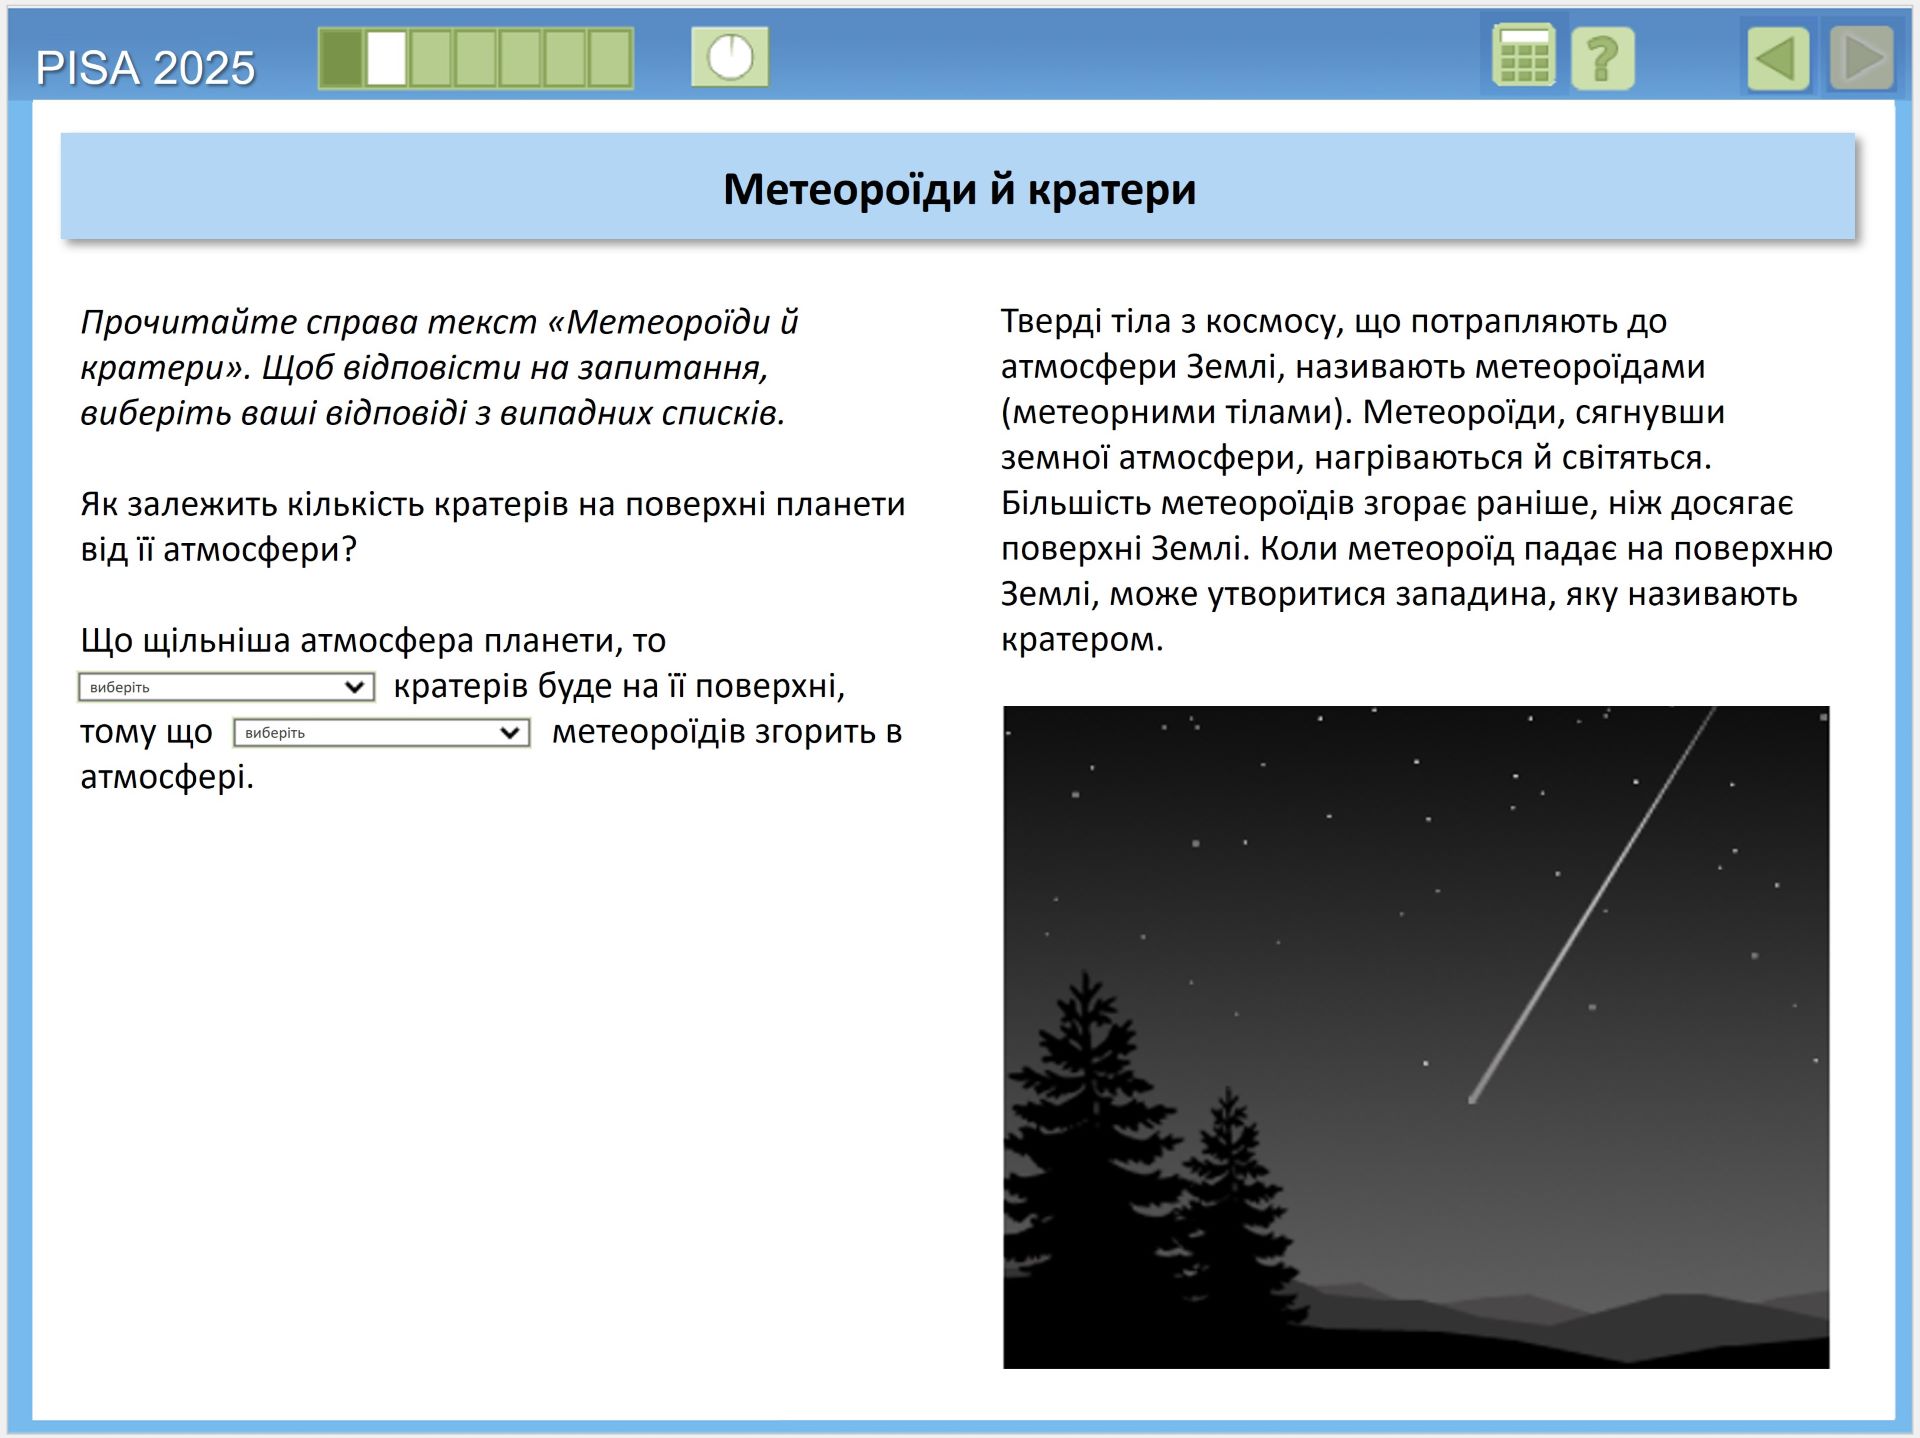This screenshot has height=1438, width=1920.
Task: Click the timer clock icon
Action: [x=730, y=57]
